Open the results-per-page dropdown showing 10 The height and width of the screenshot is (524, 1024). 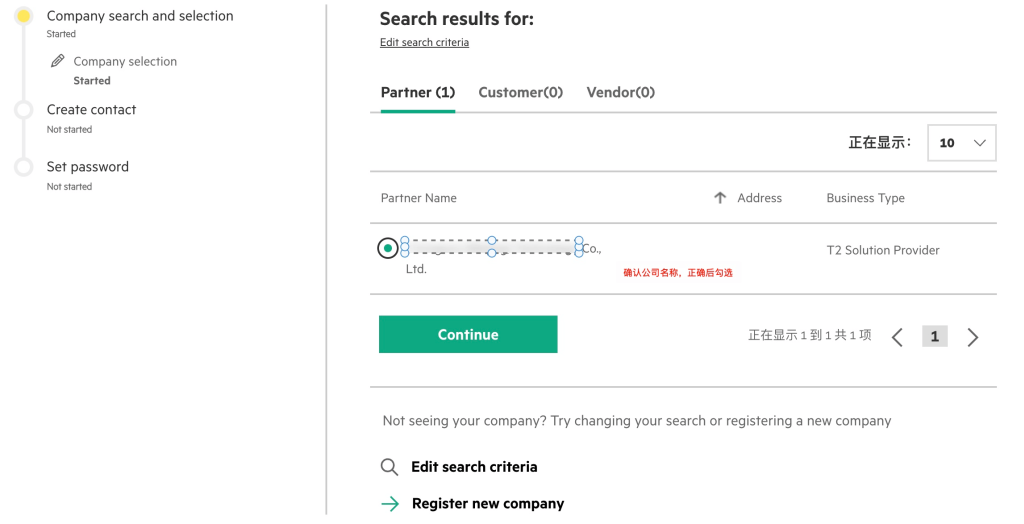(961, 142)
